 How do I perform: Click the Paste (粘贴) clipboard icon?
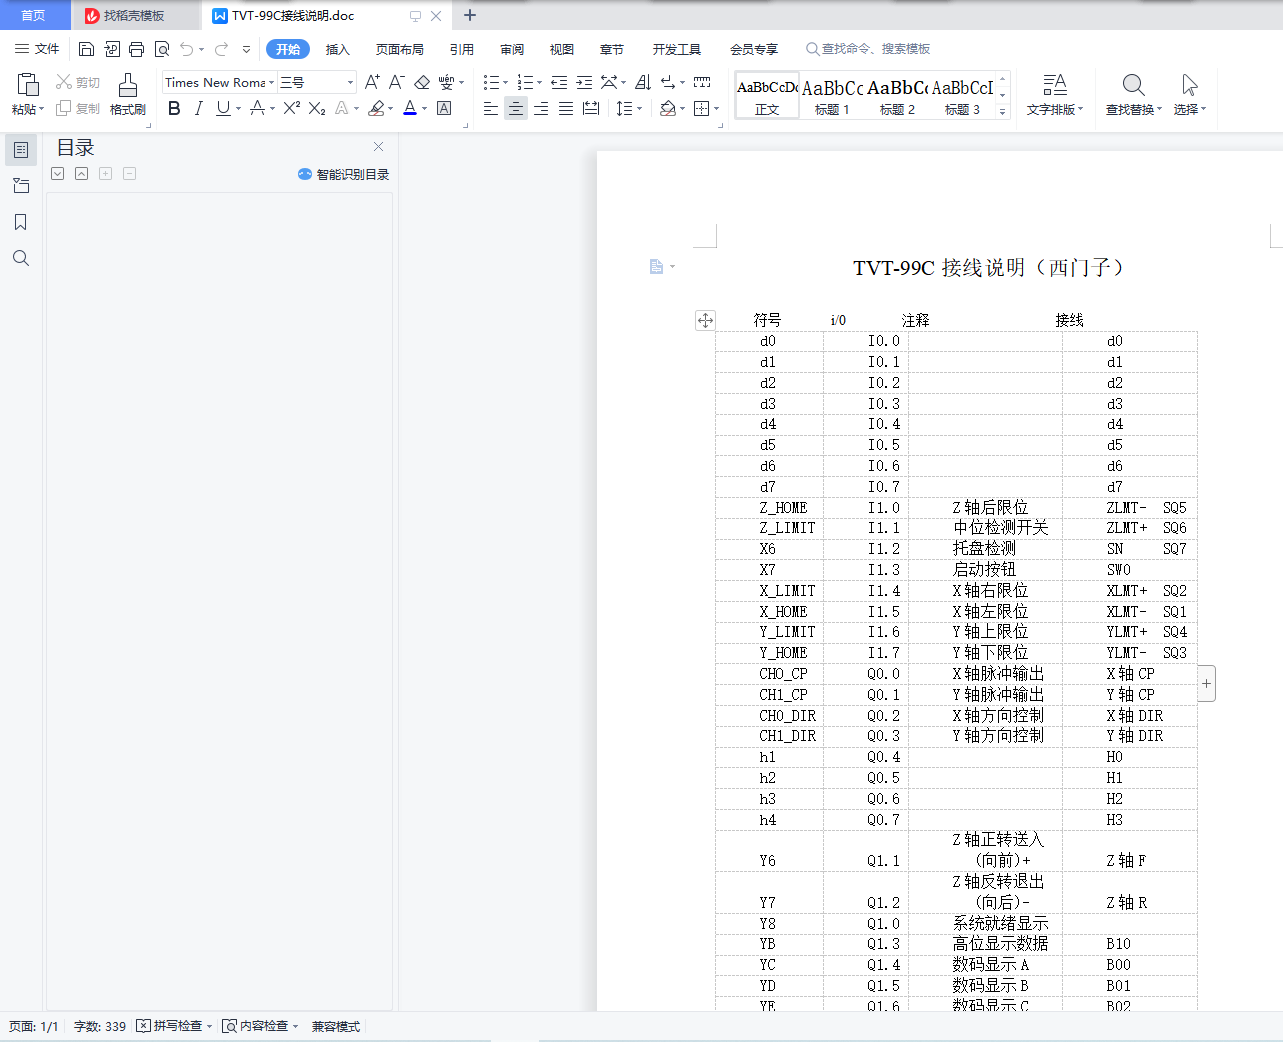click(27, 85)
